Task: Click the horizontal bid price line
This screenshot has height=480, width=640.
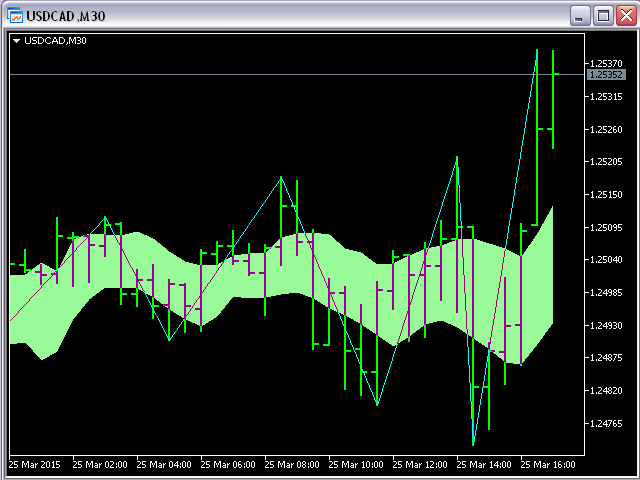Action: point(300,74)
